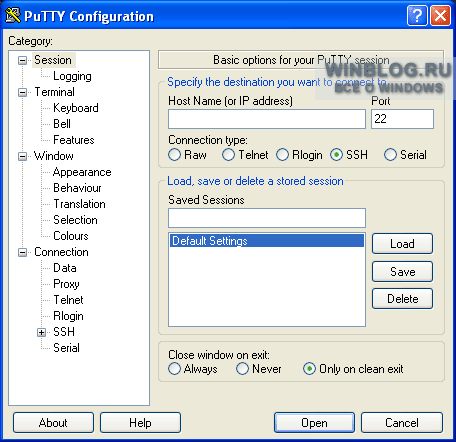Open Data settings under Connection

tap(65, 268)
